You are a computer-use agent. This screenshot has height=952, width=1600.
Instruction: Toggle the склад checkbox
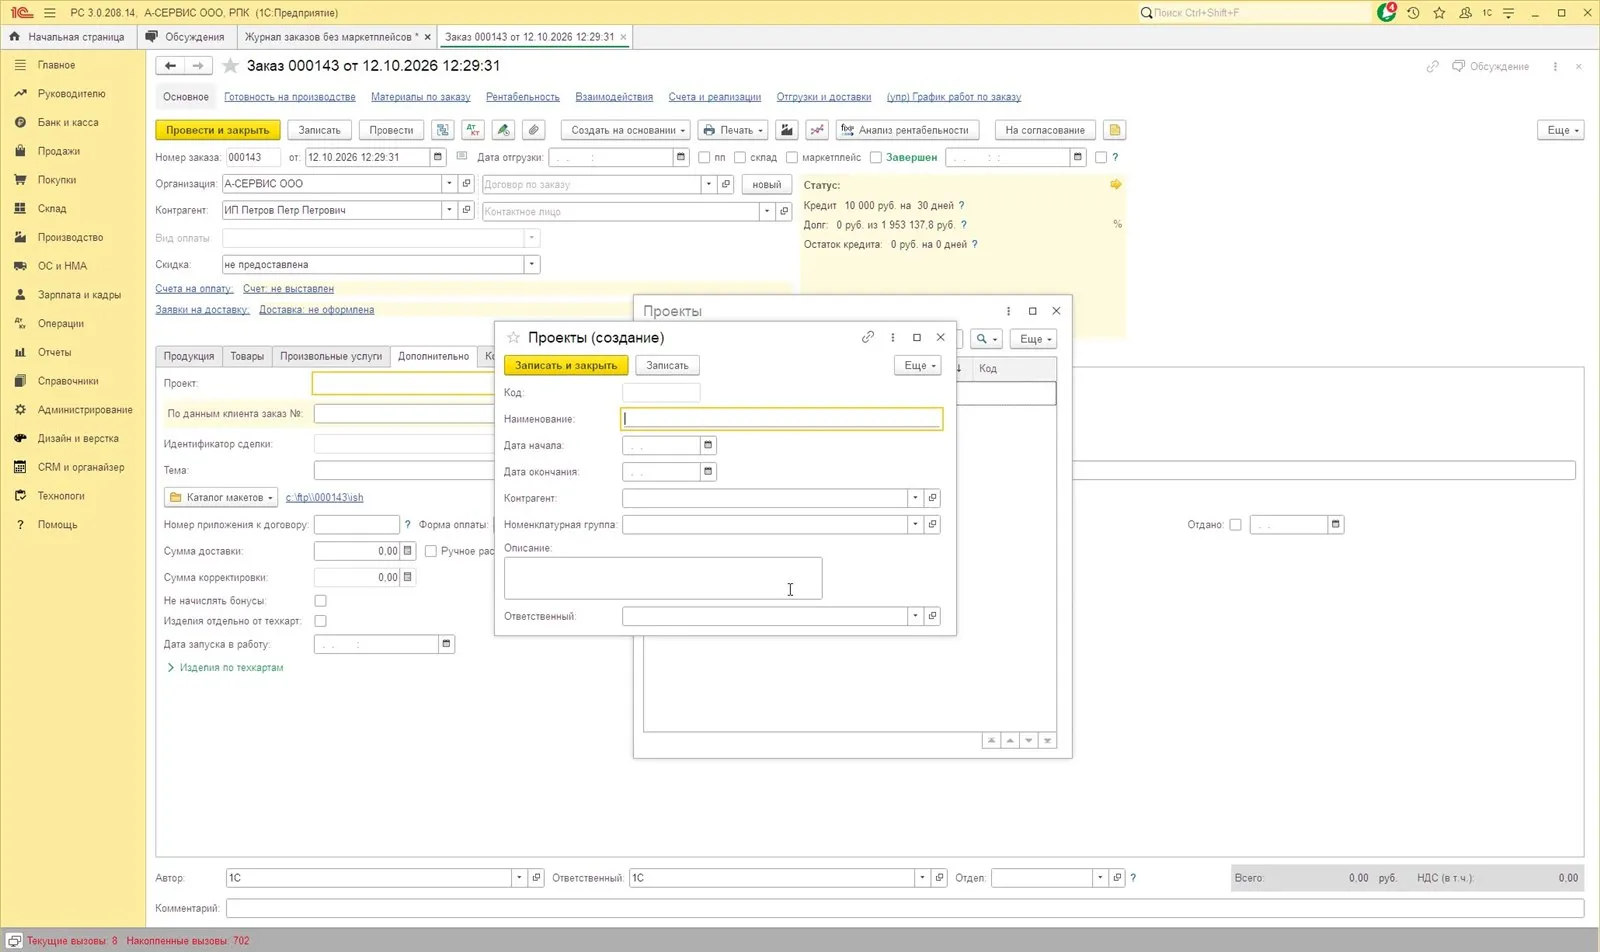point(740,157)
